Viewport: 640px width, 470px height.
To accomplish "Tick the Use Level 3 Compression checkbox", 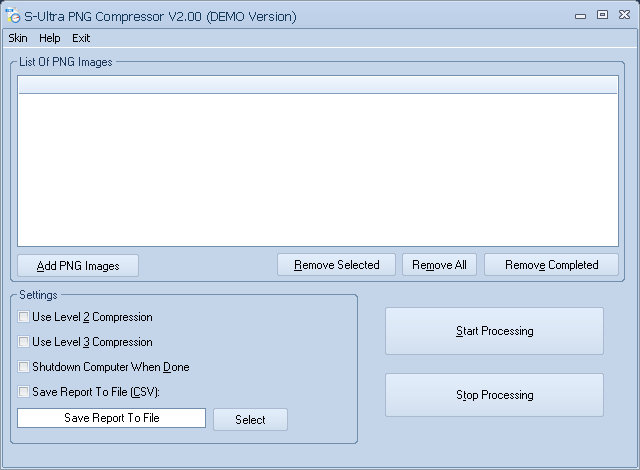I will [23, 342].
